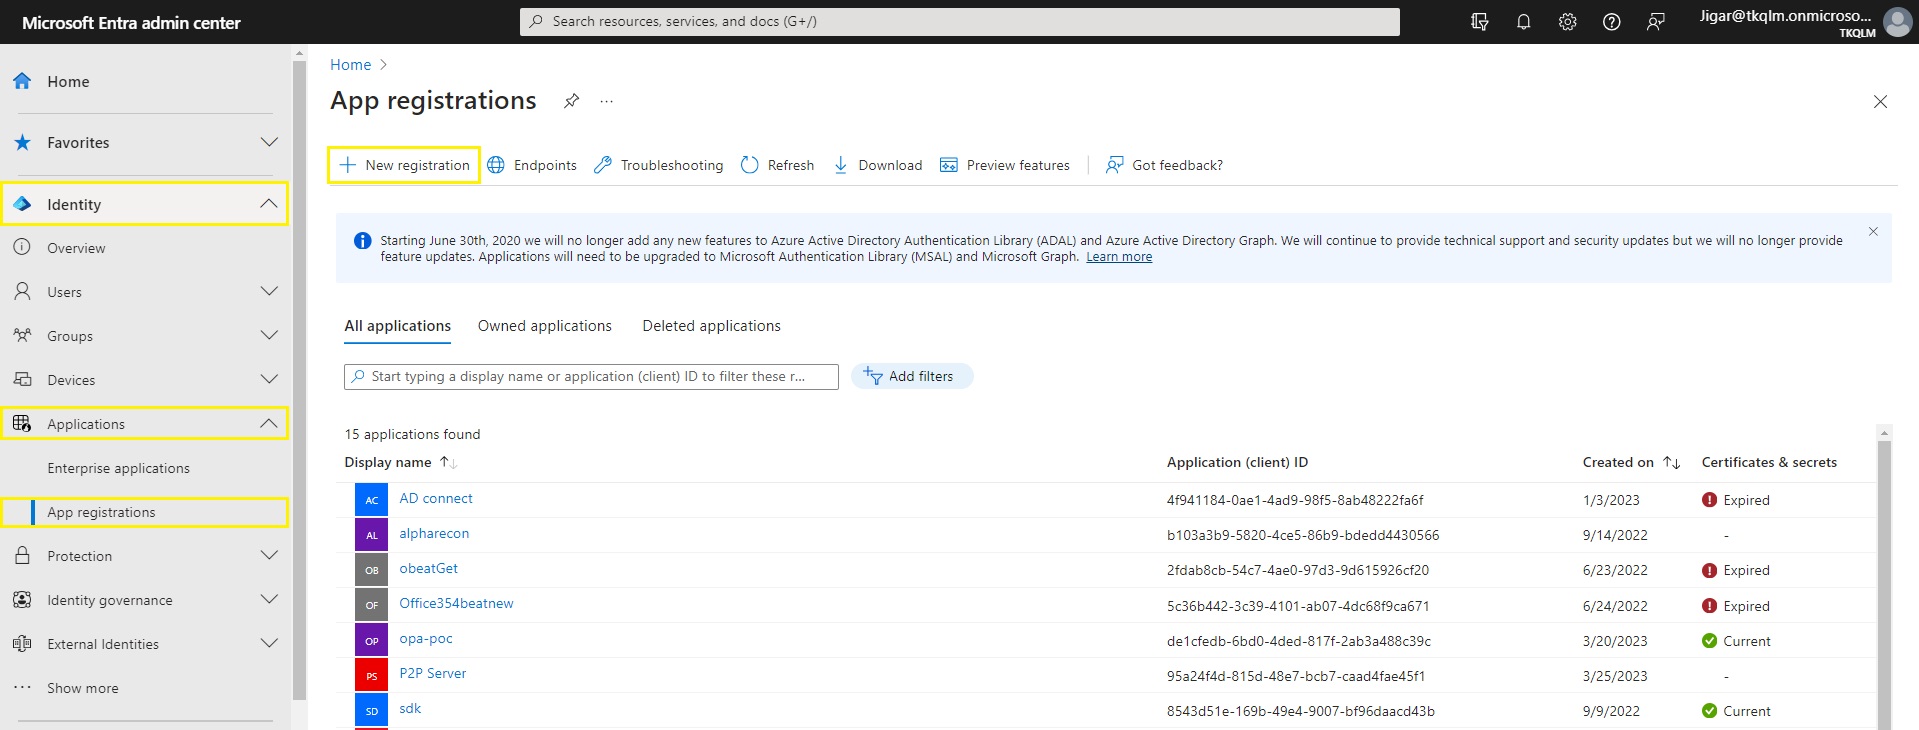The width and height of the screenshot is (1919, 730).
Task: Expand the Users chevron
Action: [269, 291]
